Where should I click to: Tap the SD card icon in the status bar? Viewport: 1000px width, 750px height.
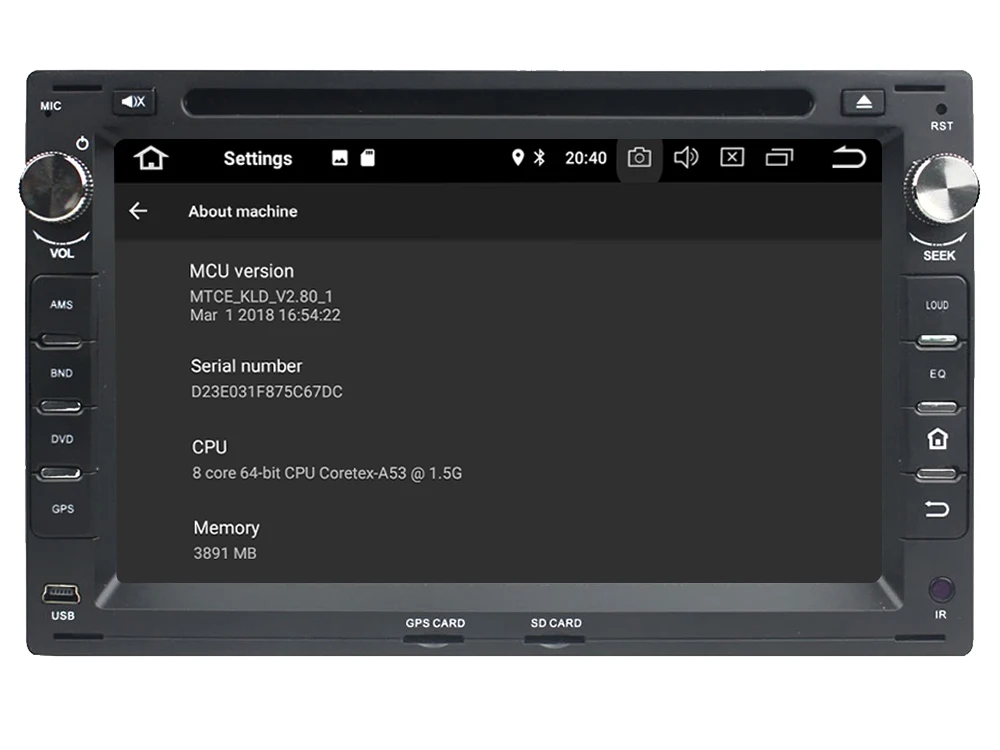pyautogui.click(x=366, y=158)
